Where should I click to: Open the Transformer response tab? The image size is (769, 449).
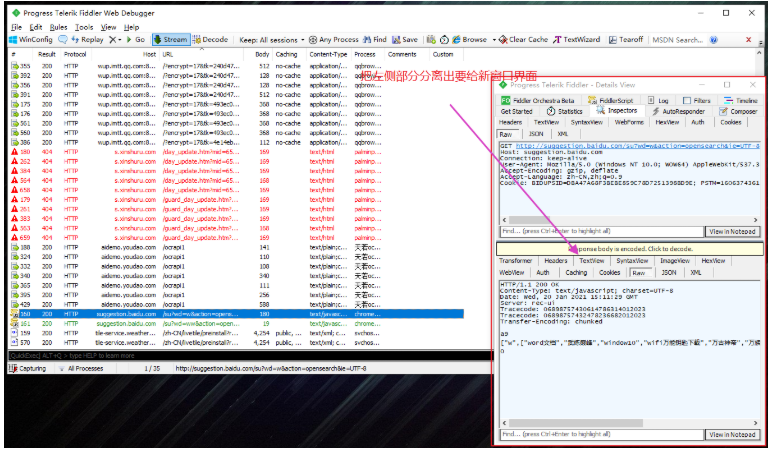pyautogui.click(x=515, y=261)
